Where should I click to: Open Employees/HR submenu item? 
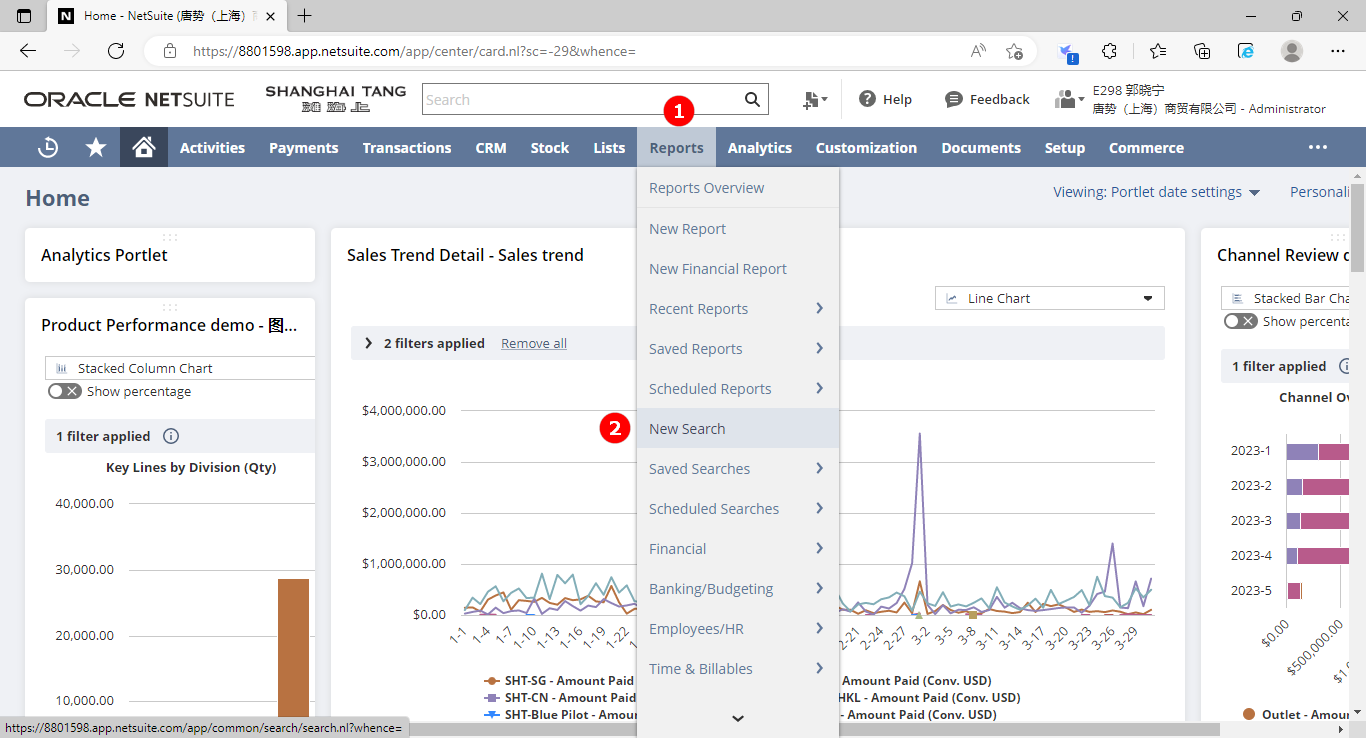pyautogui.click(x=738, y=628)
